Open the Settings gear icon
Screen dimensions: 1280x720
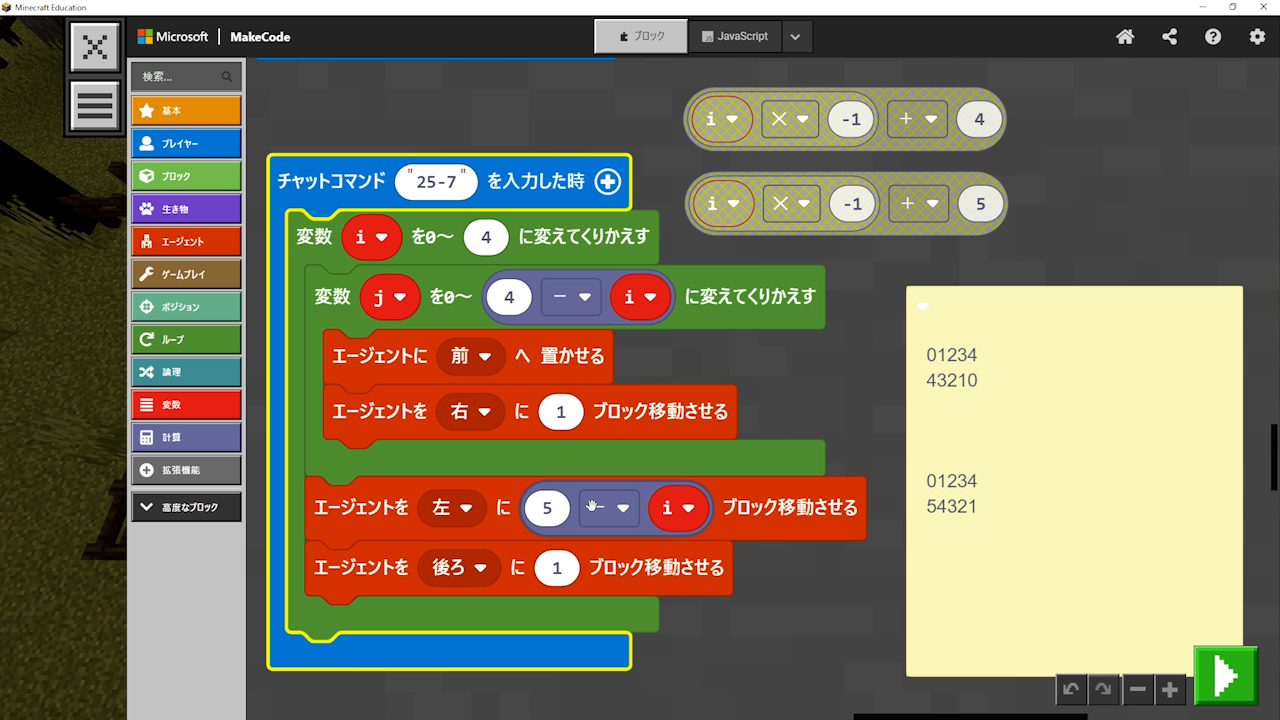pyautogui.click(x=1257, y=37)
